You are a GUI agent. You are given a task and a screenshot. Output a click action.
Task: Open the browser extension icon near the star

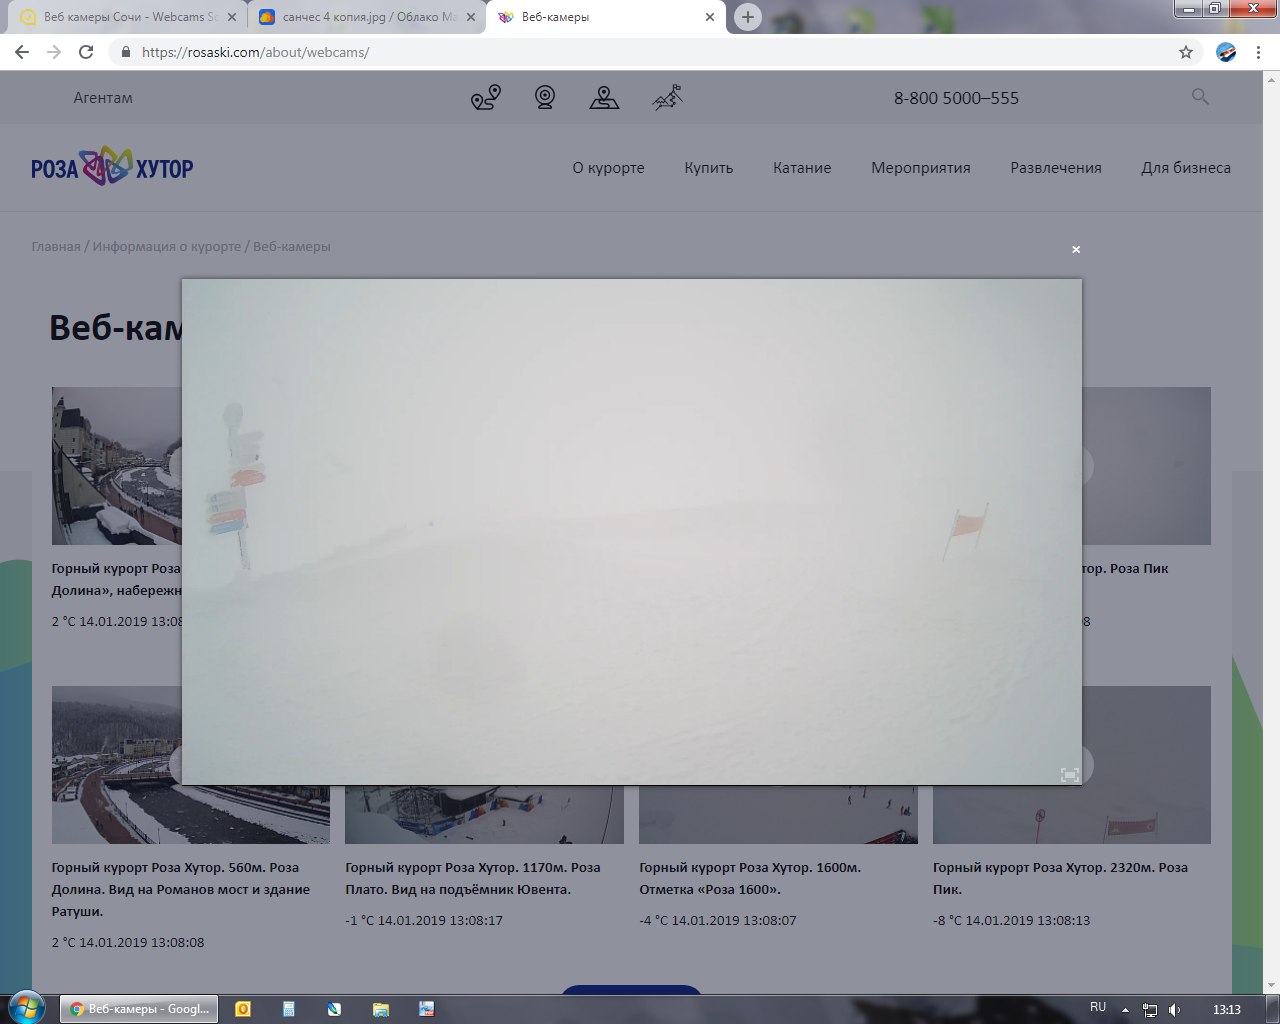coord(1226,52)
